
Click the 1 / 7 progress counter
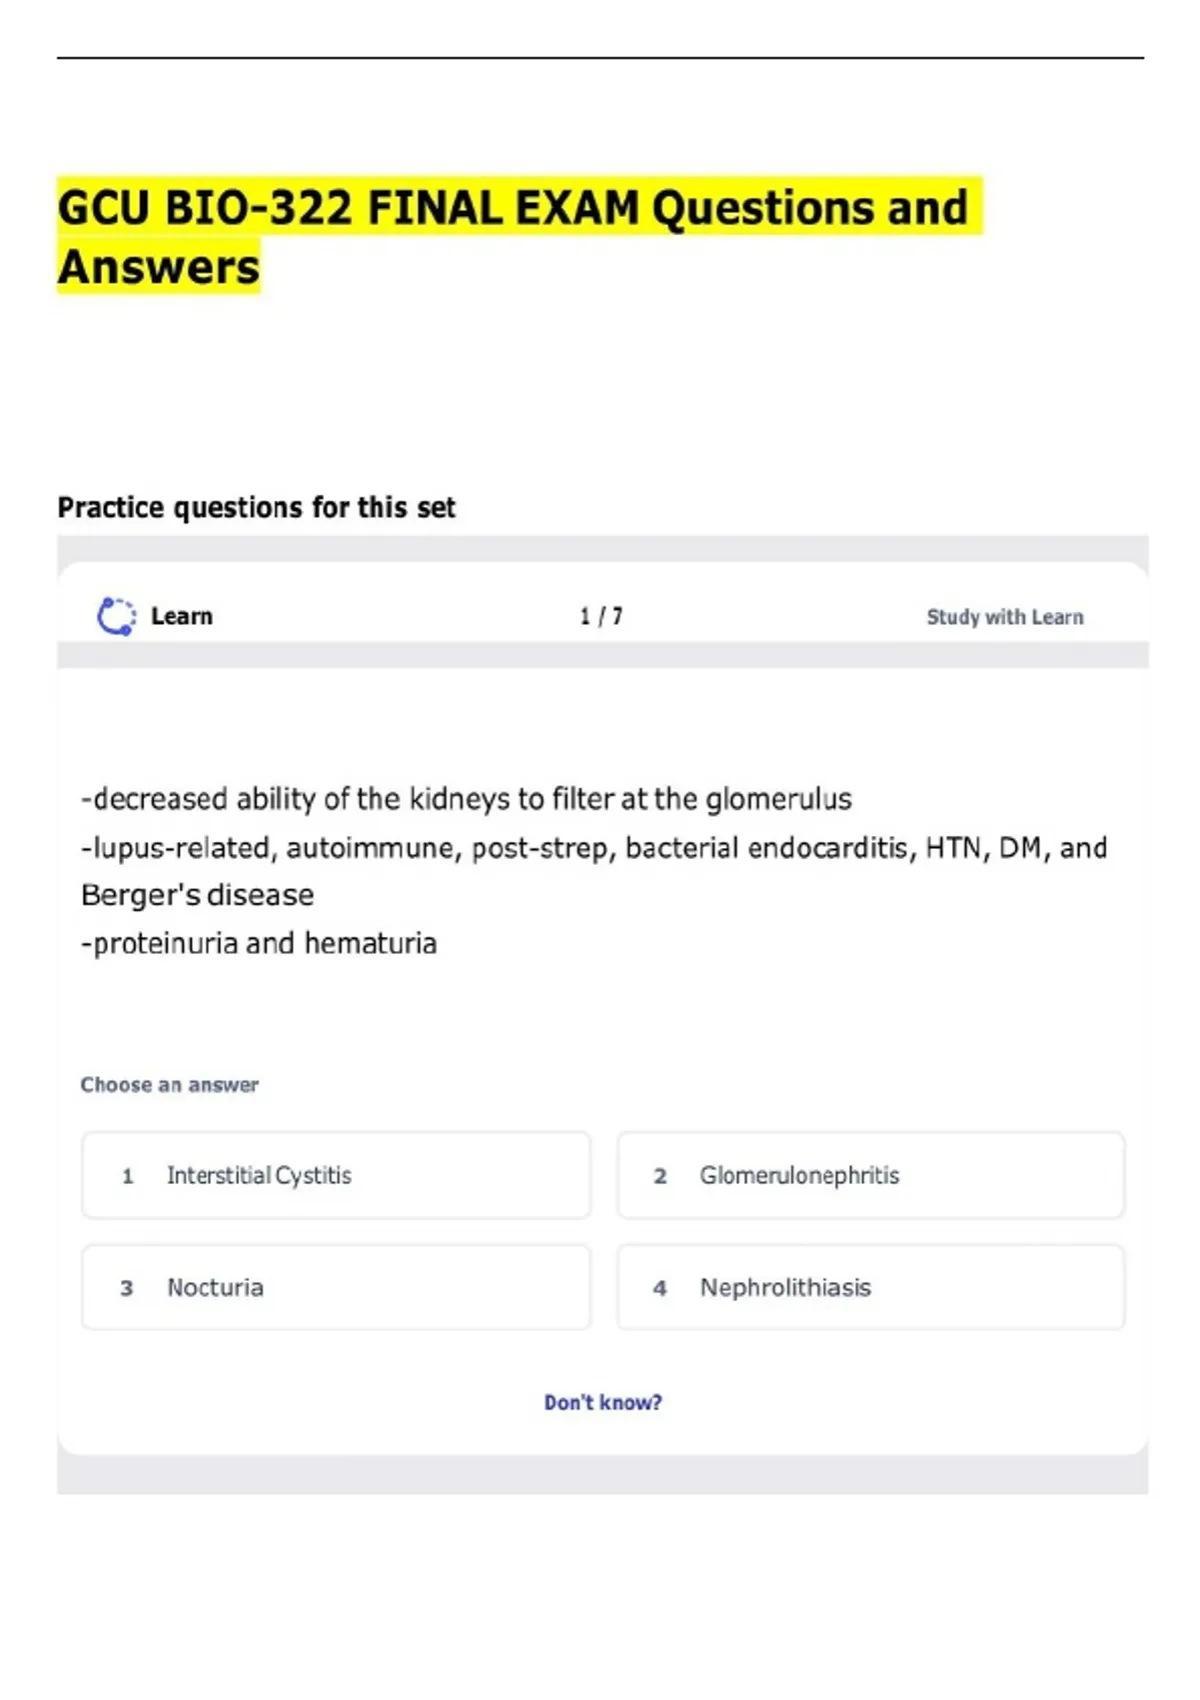601,616
